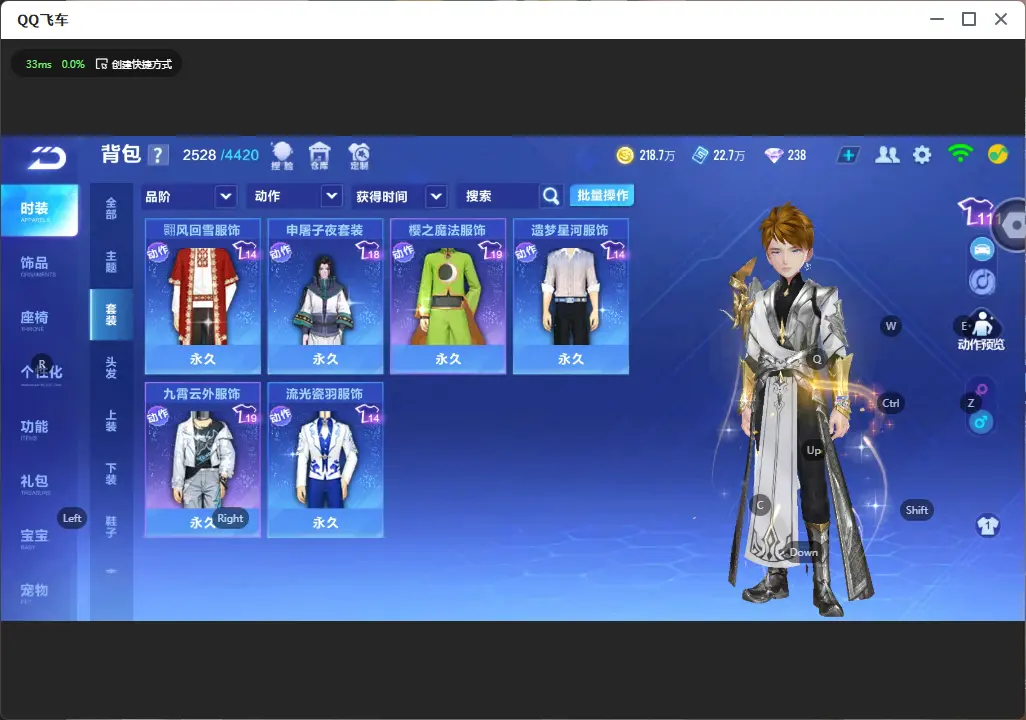Click the Up key overlay
Image resolution: width=1026 pixels, height=720 pixels.
tap(813, 450)
